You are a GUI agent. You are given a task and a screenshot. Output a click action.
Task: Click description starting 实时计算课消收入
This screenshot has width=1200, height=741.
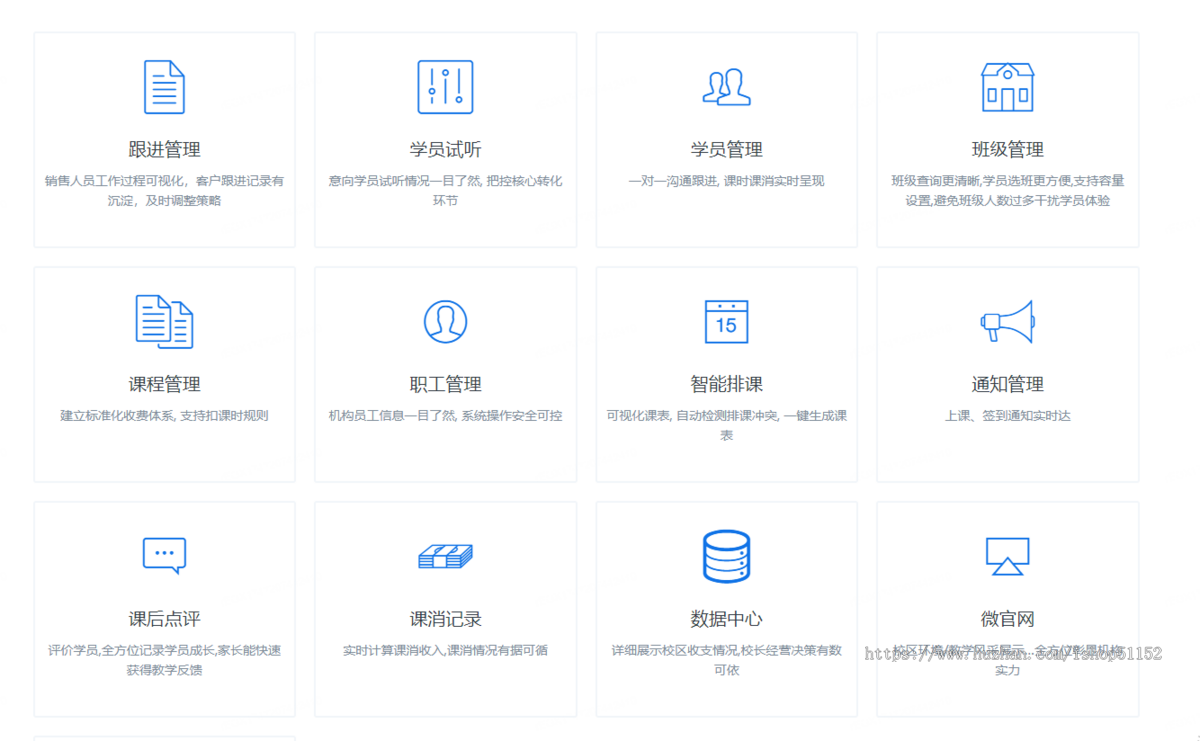tap(445, 651)
